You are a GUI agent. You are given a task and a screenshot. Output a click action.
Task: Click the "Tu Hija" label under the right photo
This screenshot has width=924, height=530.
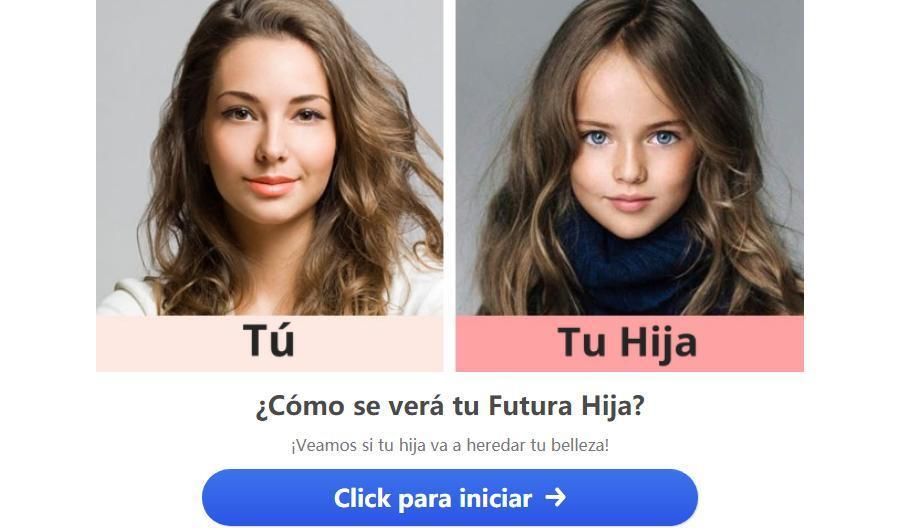tap(628, 342)
